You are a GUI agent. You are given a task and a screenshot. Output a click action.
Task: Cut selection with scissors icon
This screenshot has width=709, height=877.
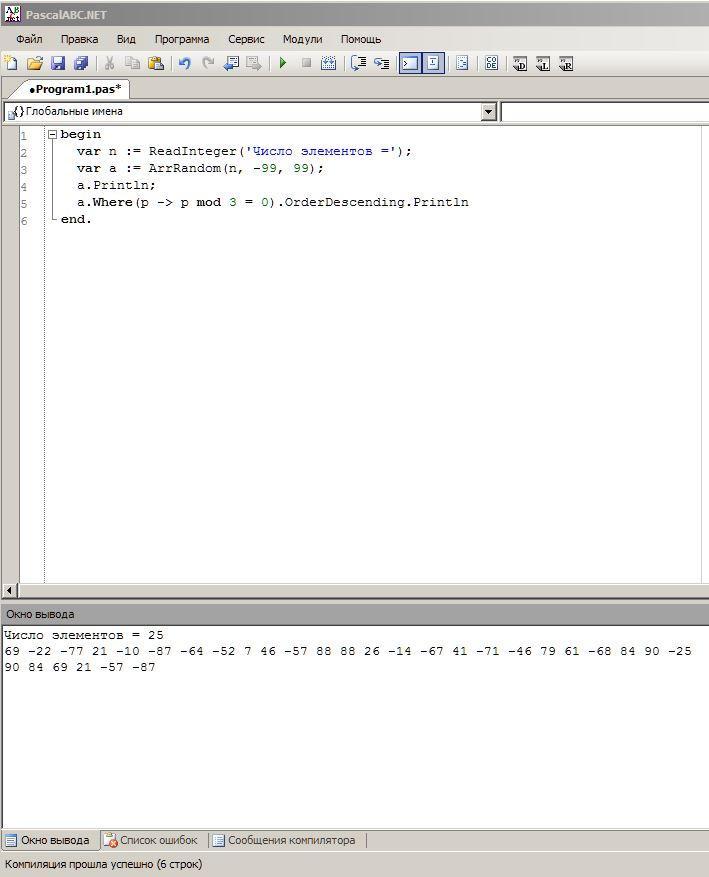110,63
